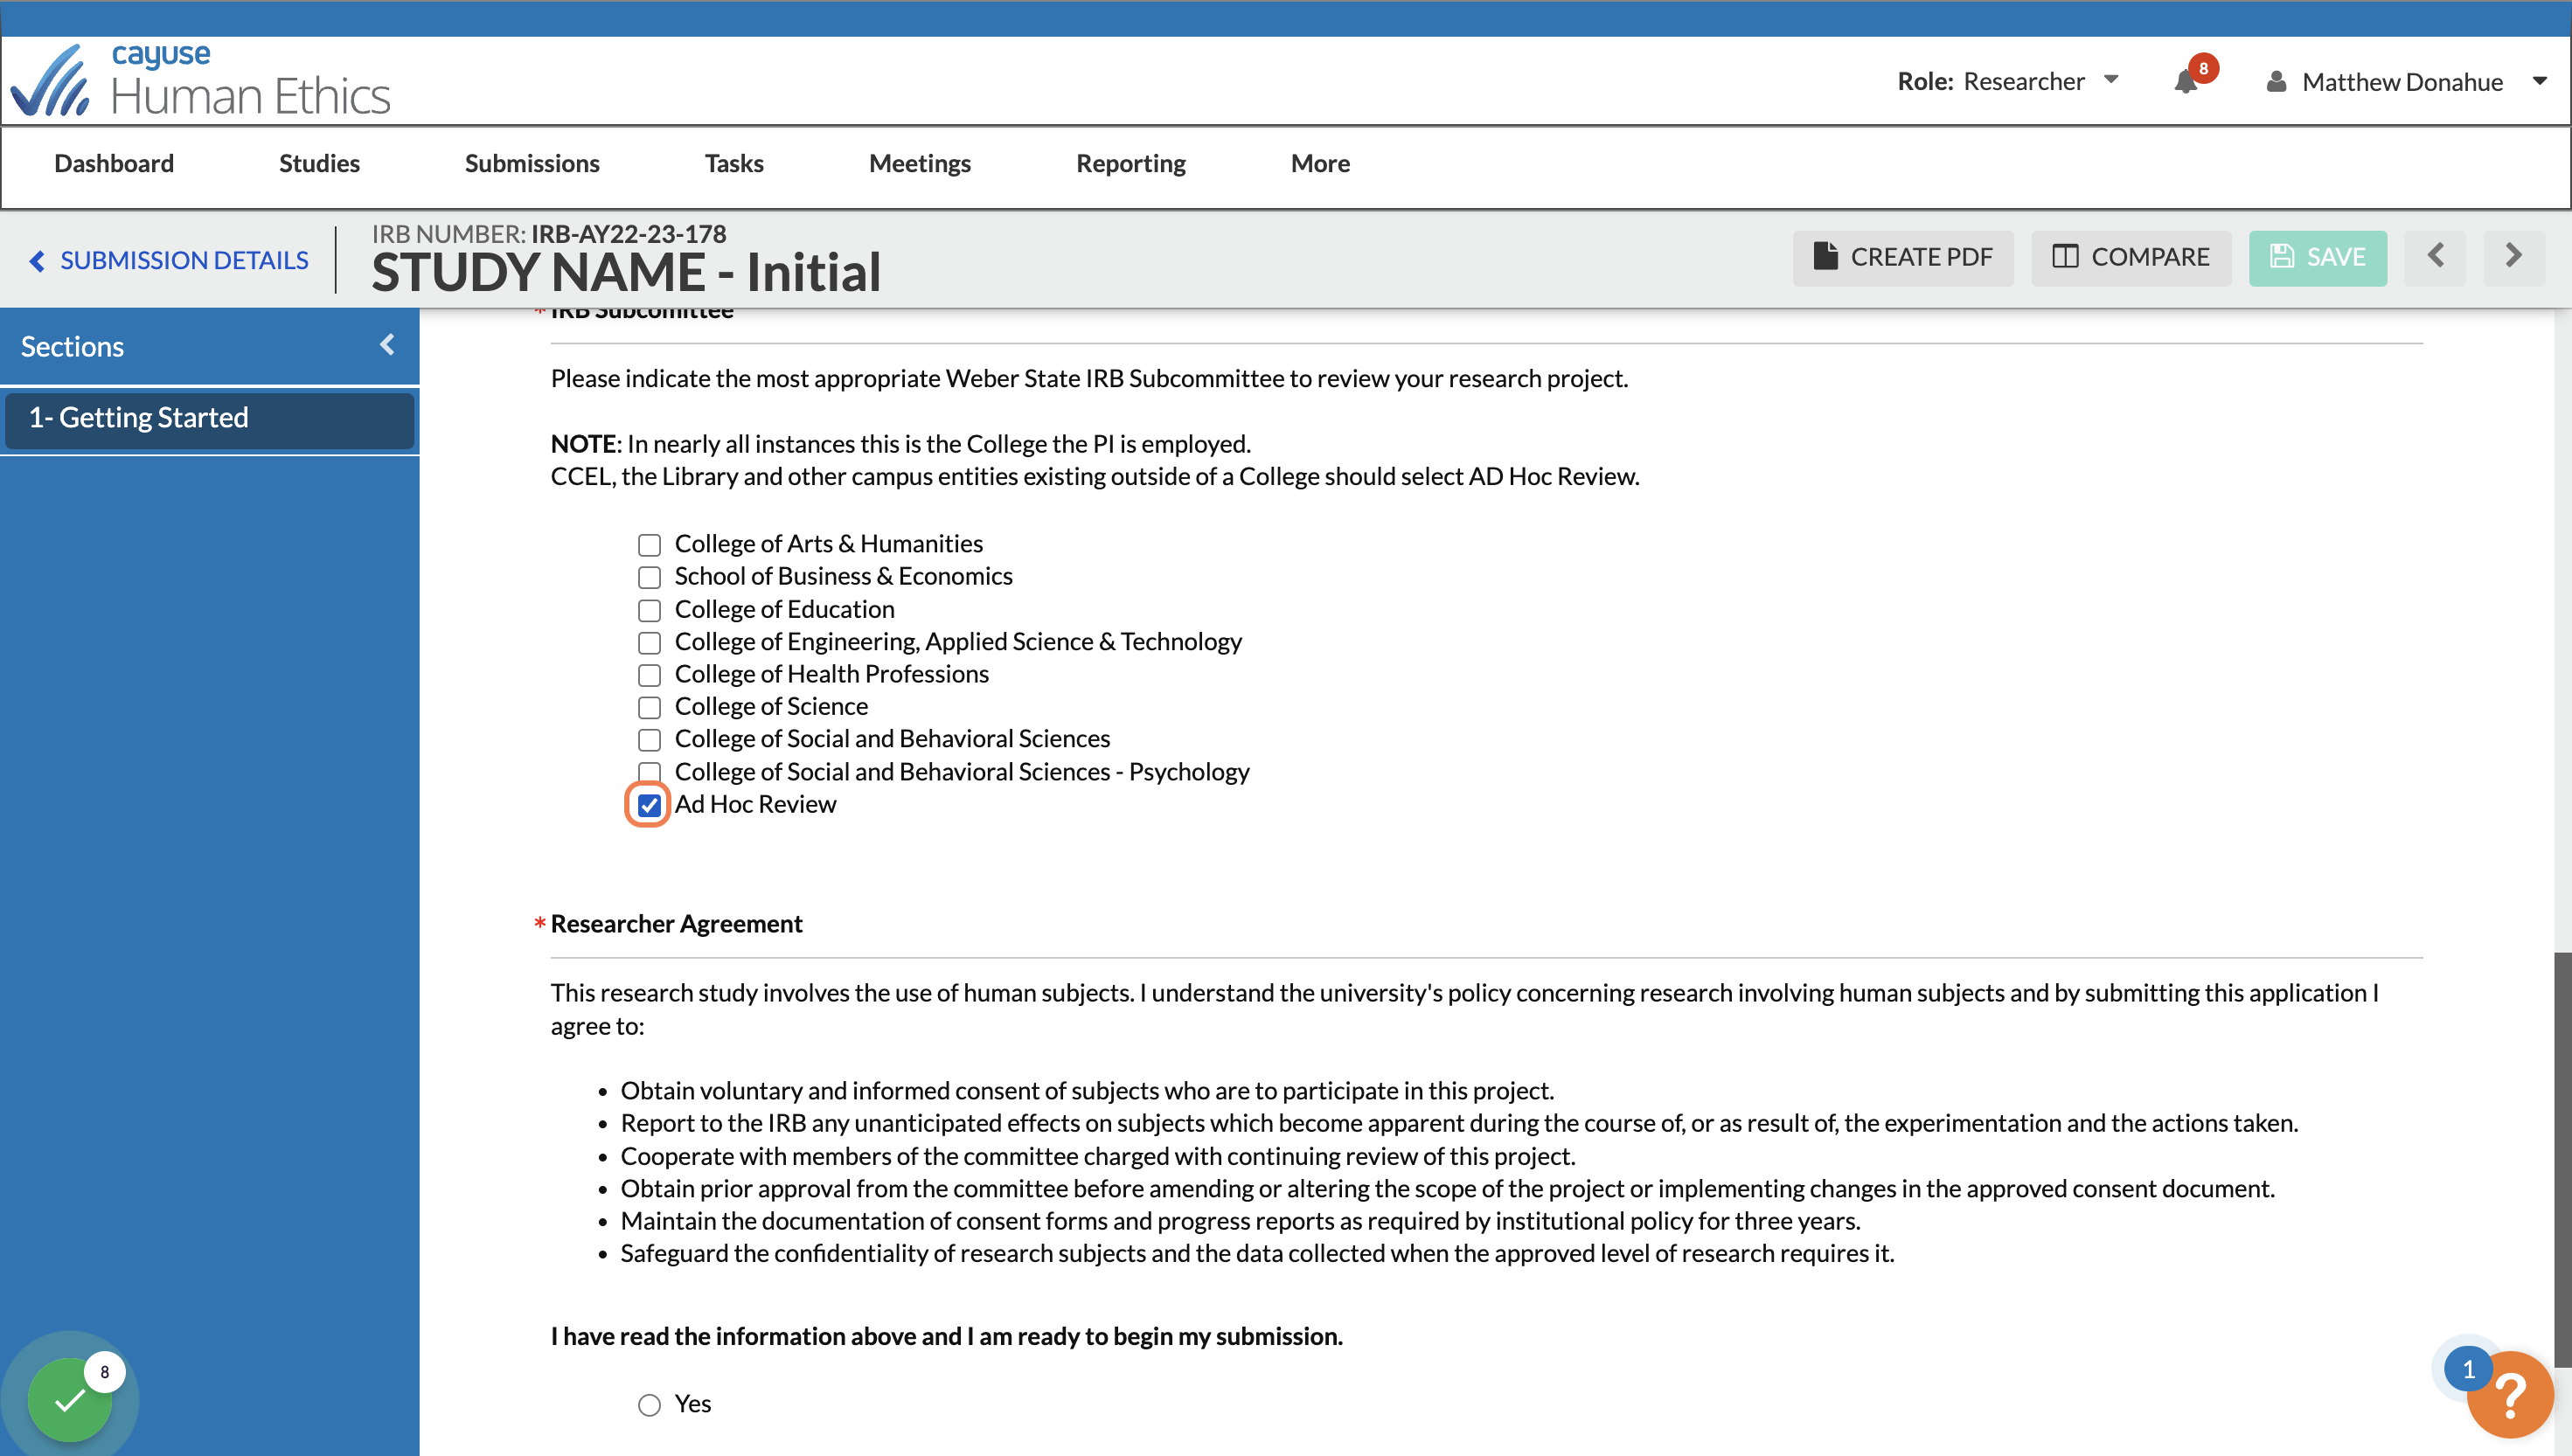Check College of Education
Screen dimensions: 2572x1456
pos(649,610)
